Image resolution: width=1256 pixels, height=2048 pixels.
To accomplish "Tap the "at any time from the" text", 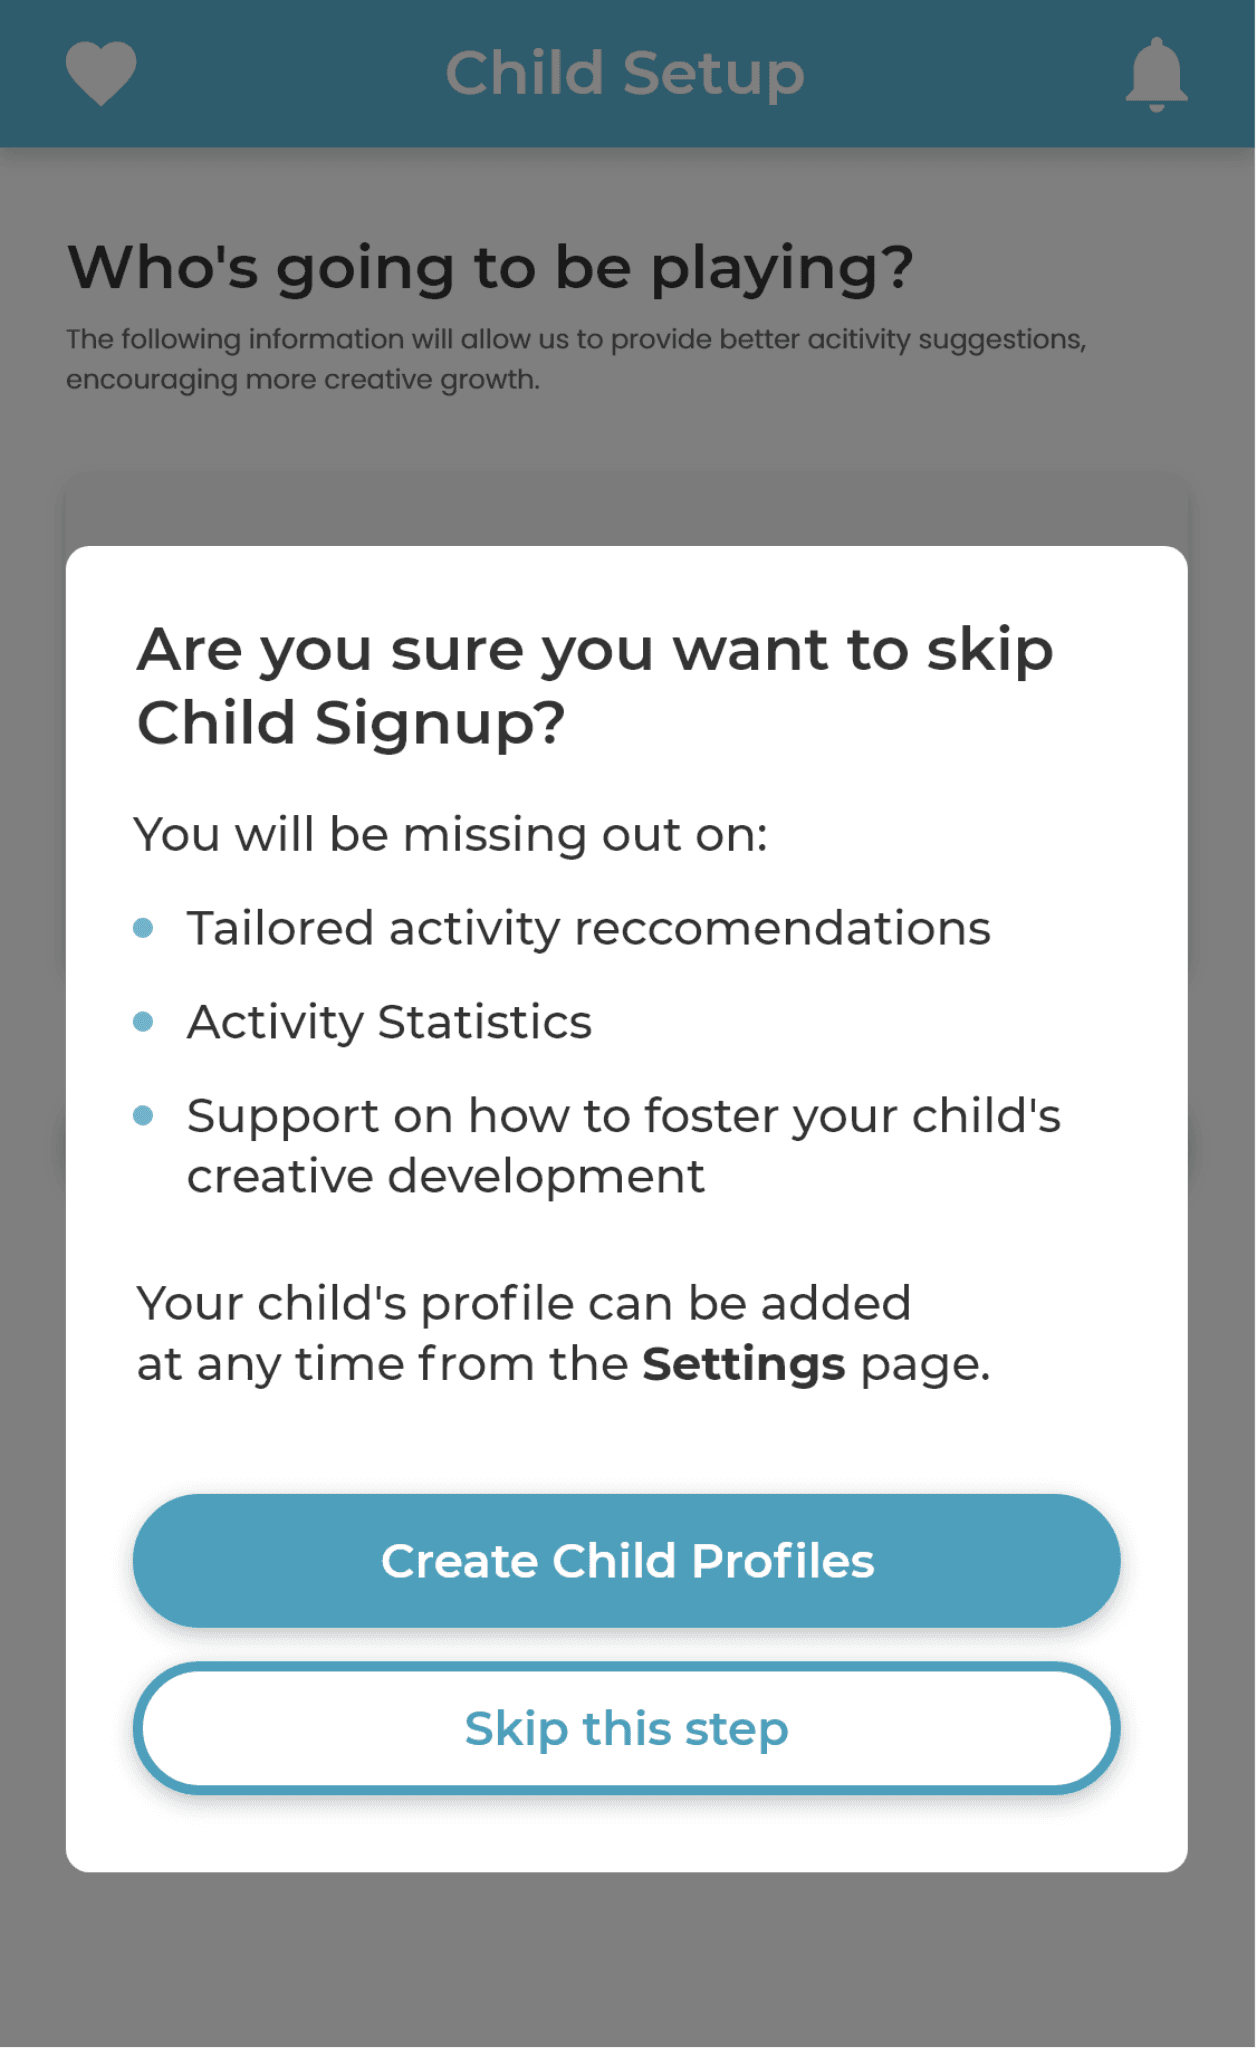I will click(x=382, y=1364).
